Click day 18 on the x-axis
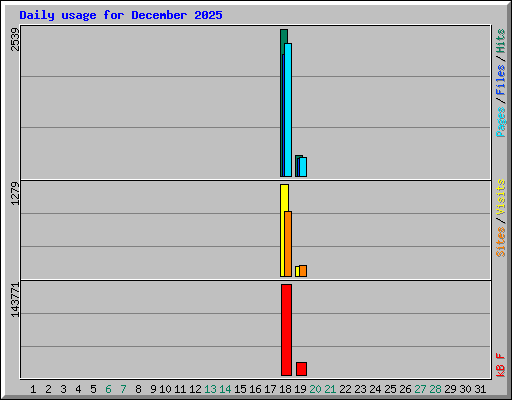This screenshot has width=512, height=400. (285, 389)
